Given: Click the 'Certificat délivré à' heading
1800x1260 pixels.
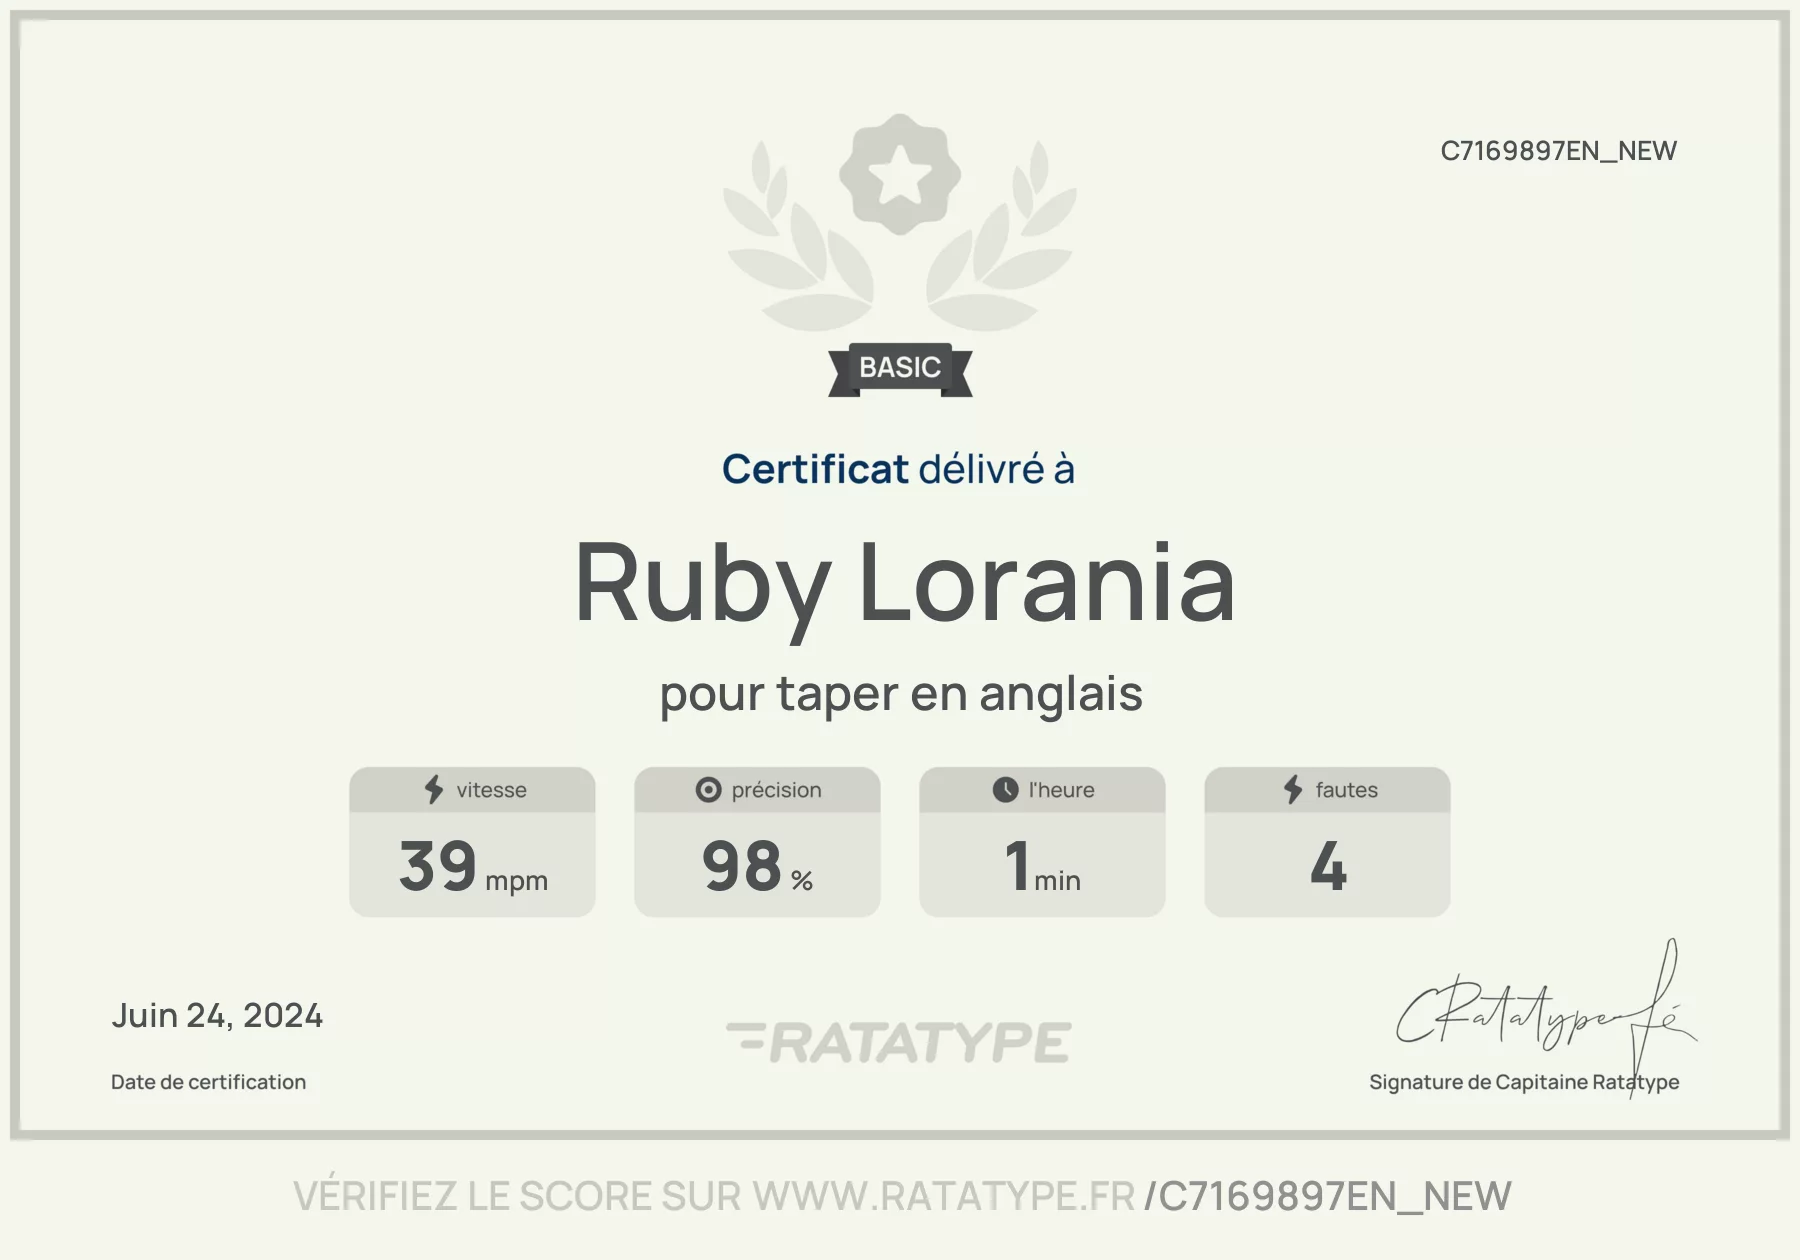Looking at the screenshot, I should pos(898,469).
